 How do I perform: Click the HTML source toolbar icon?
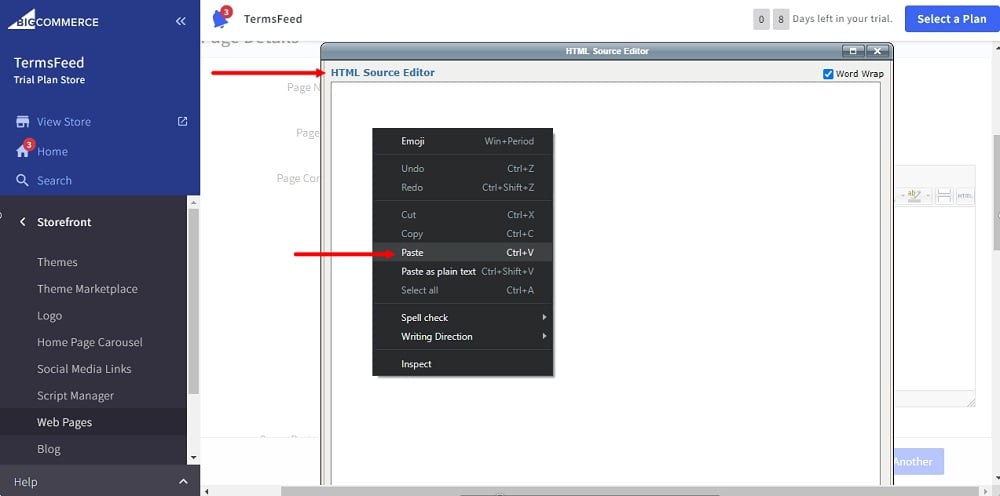[x=965, y=196]
